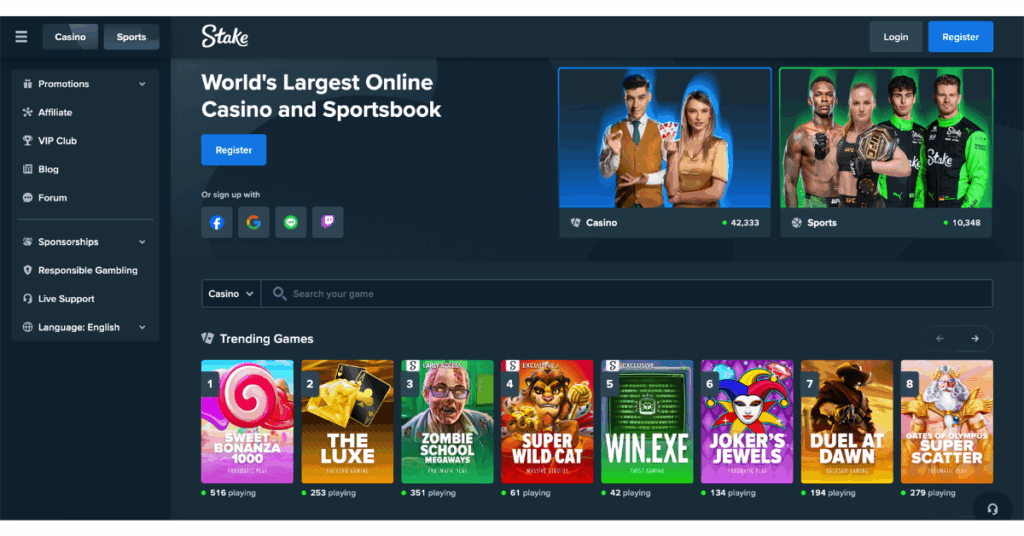This screenshot has width=1024, height=536.
Task: Click the Register button in header
Action: click(961, 37)
